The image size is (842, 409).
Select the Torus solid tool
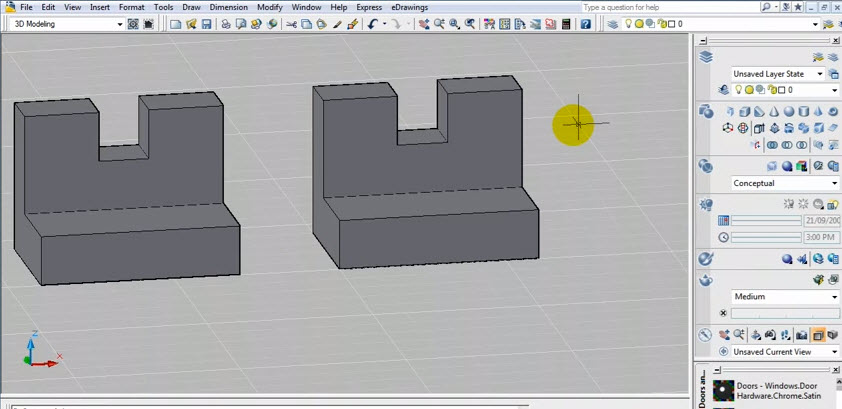(x=833, y=112)
